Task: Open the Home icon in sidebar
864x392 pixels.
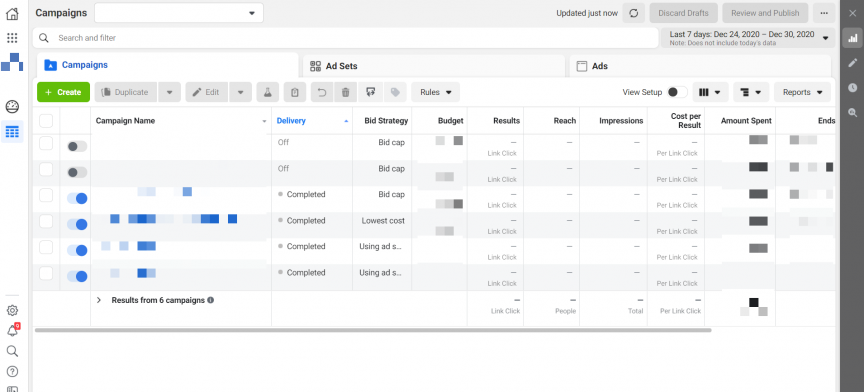Action: [x=12, y=14]
